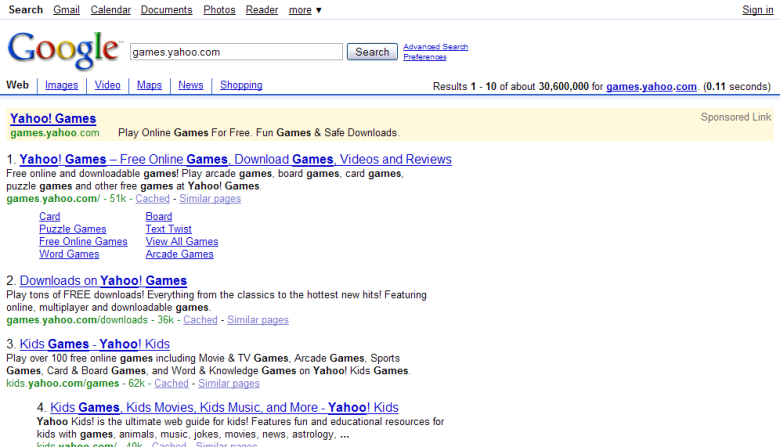Open result 4 Kids Games, Kids Movies link
Viewport: 780px width, 447px height.
coord(224,407)
